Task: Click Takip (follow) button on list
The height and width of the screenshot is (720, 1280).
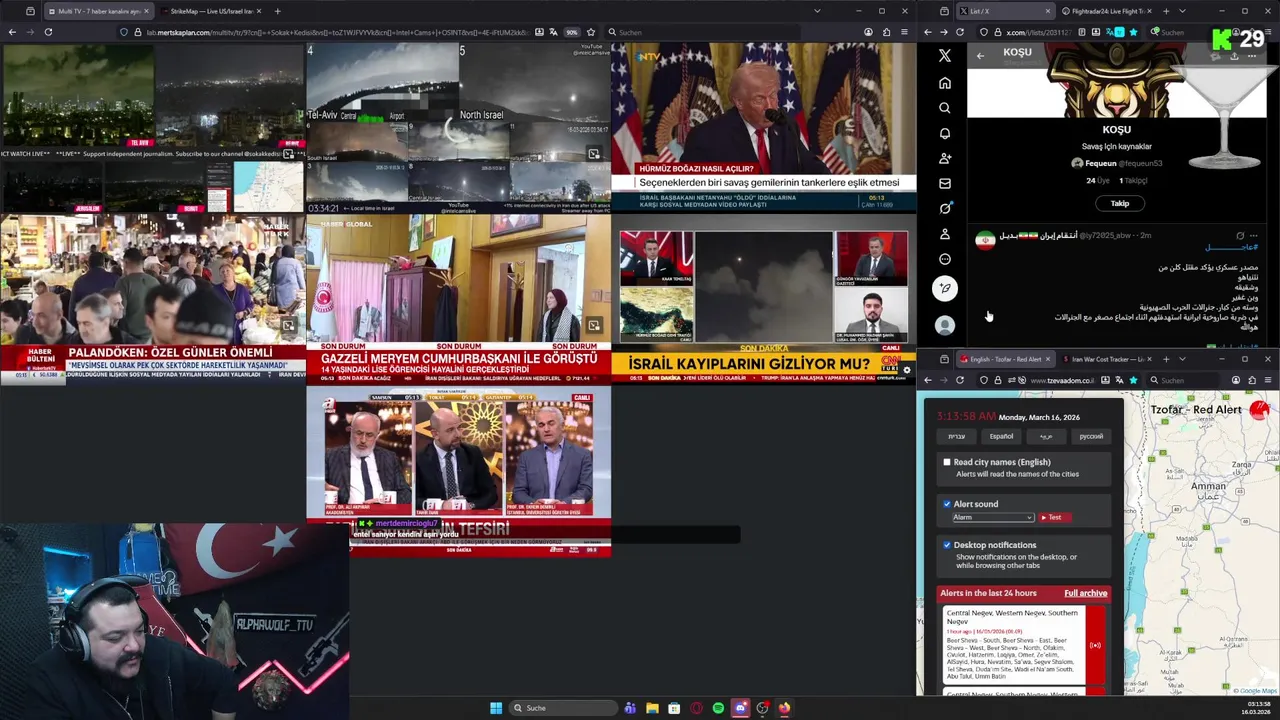Action: 1119,203
